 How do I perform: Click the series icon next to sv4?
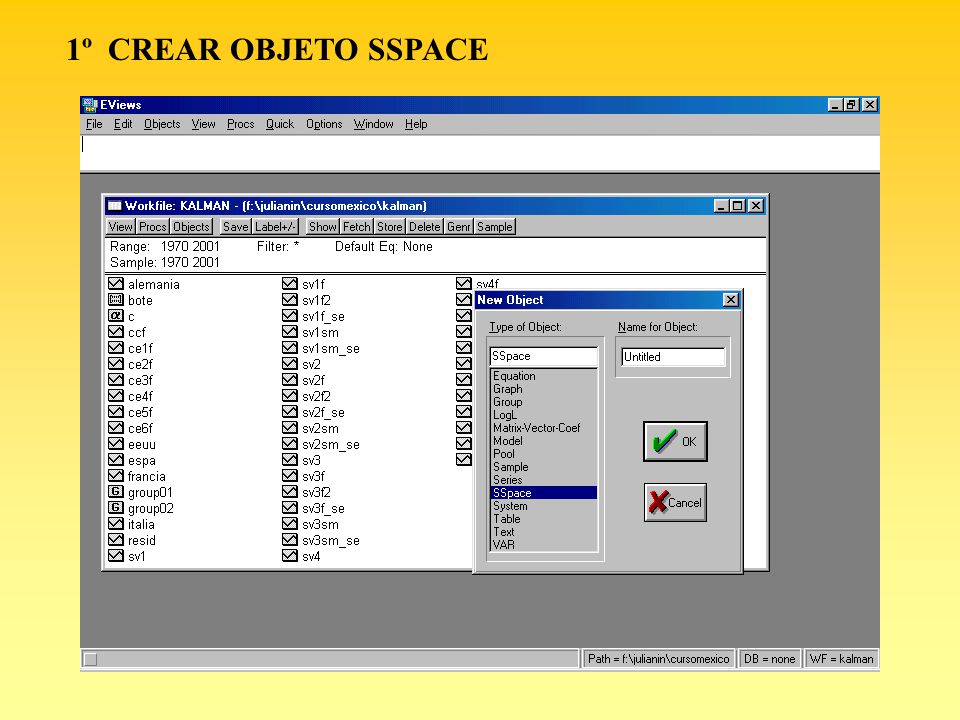click(x=290, y=555)
